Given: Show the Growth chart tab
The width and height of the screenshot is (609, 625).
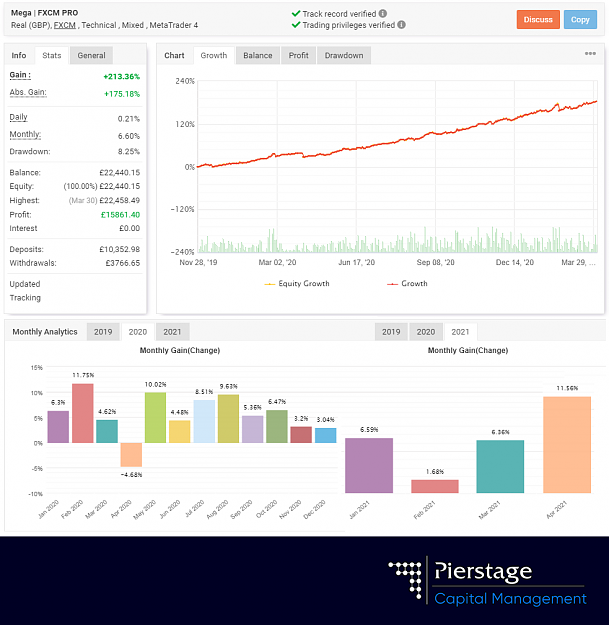Looking at the screenshot, I should pos(214,55).
